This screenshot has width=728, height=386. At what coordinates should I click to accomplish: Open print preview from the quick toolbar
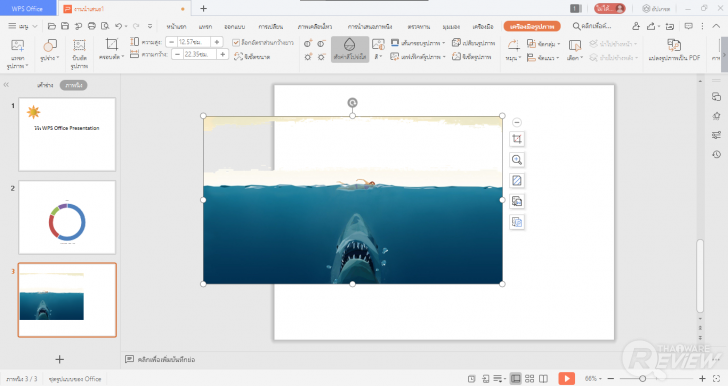click(x=105, y=26)
